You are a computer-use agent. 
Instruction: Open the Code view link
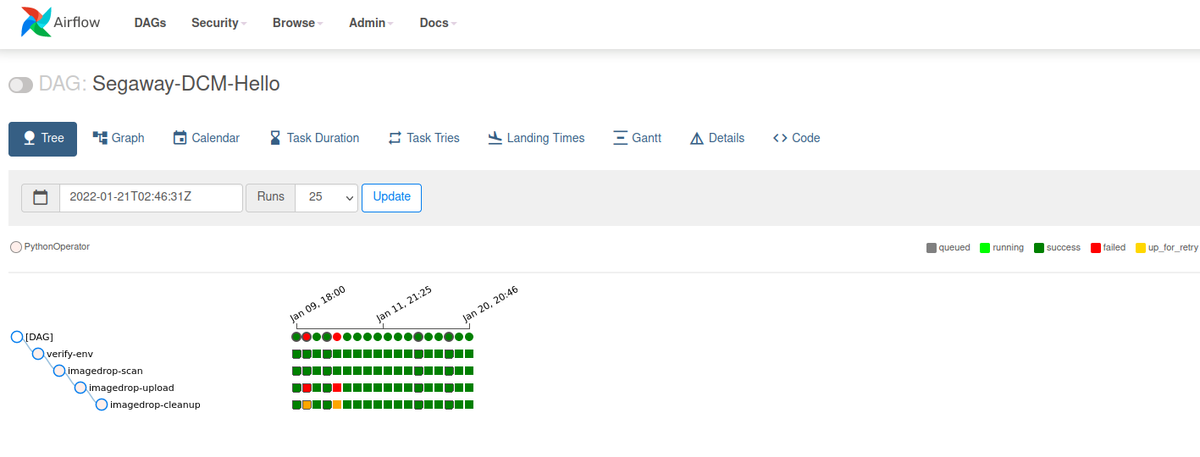tap(796, 138)
